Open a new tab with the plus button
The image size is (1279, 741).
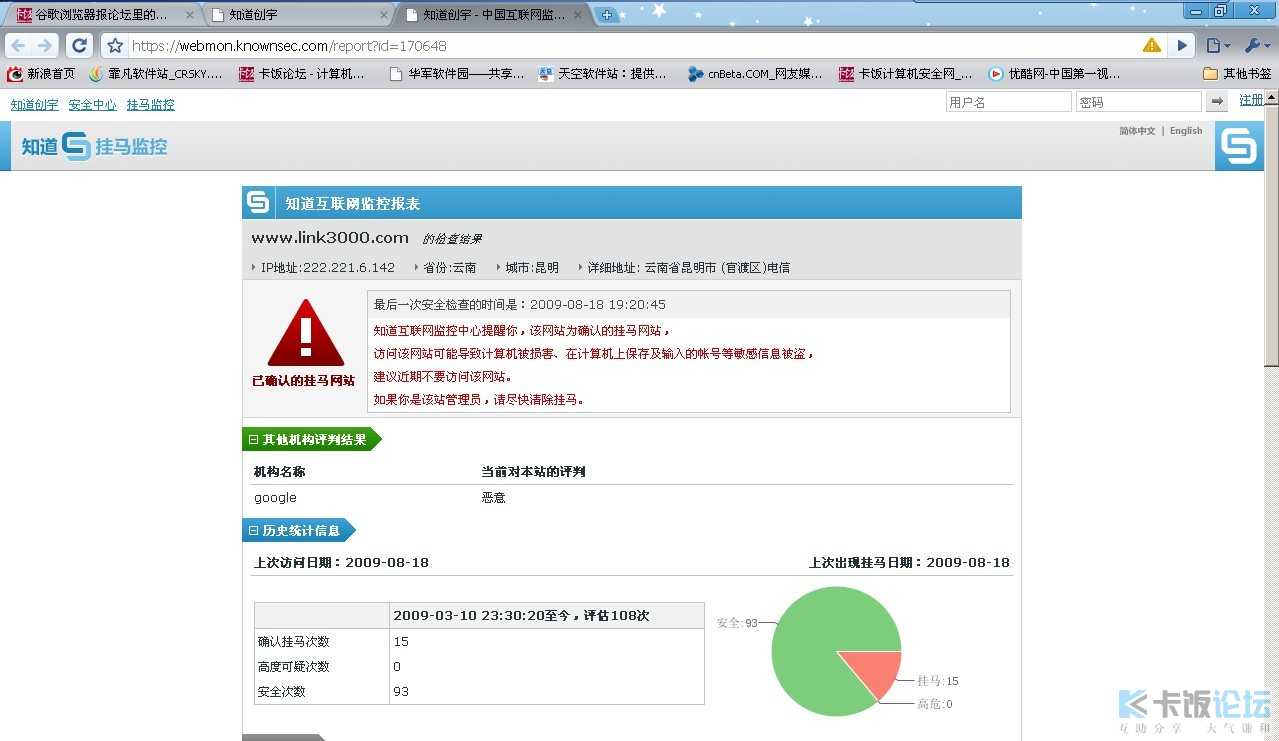tap(606, 15)
